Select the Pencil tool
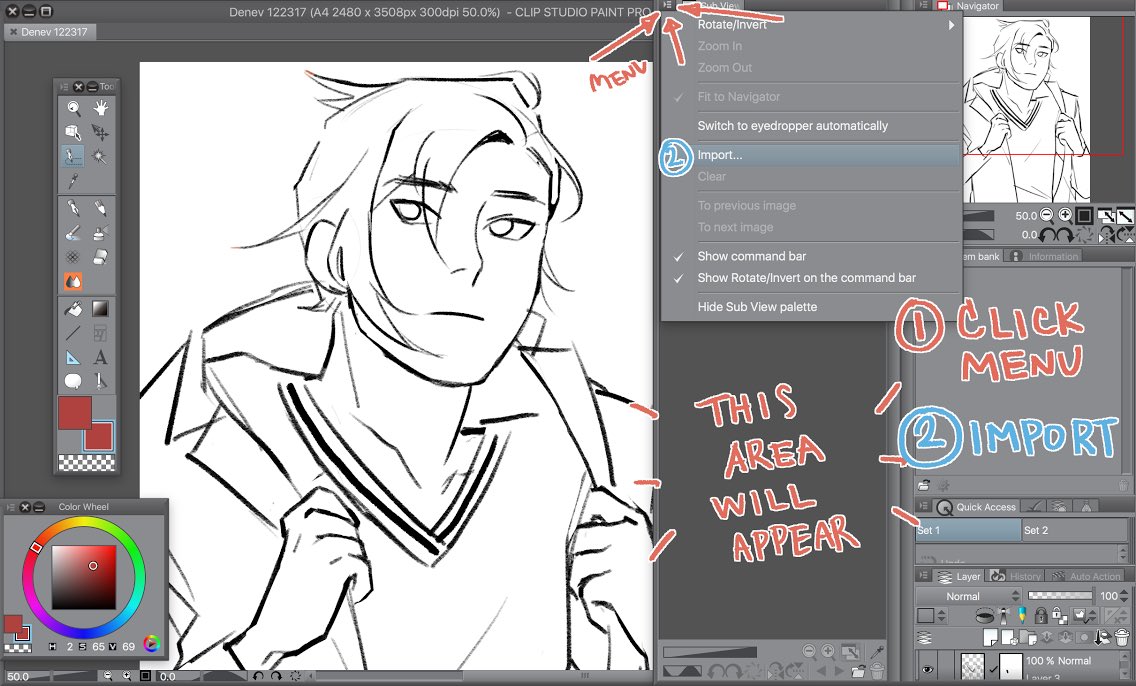This screenshot has height=686, width=1136. point(100,209)
